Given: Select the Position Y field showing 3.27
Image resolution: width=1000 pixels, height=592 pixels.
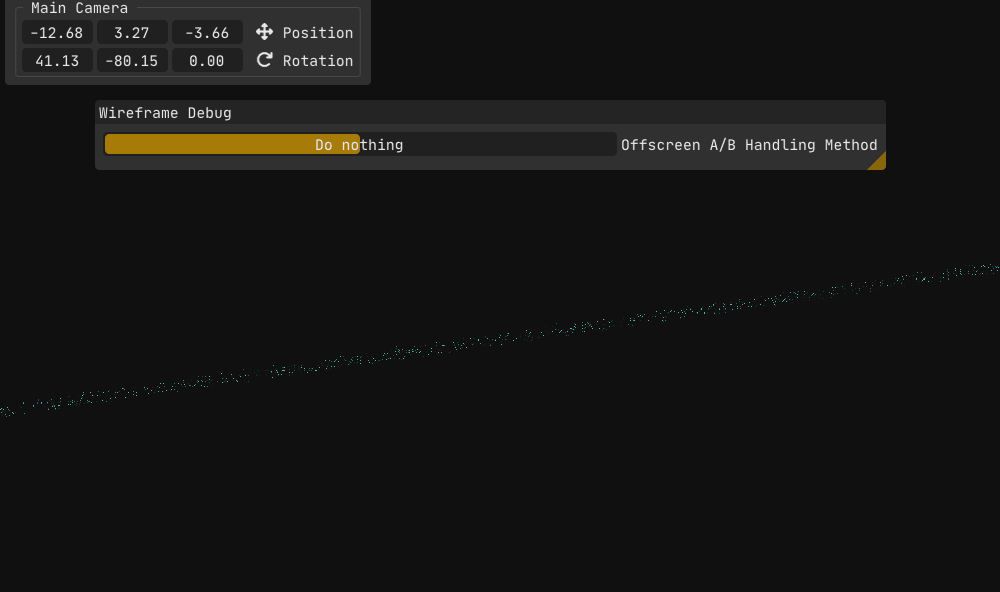Looking at the screenshot, I should [132, 33].
